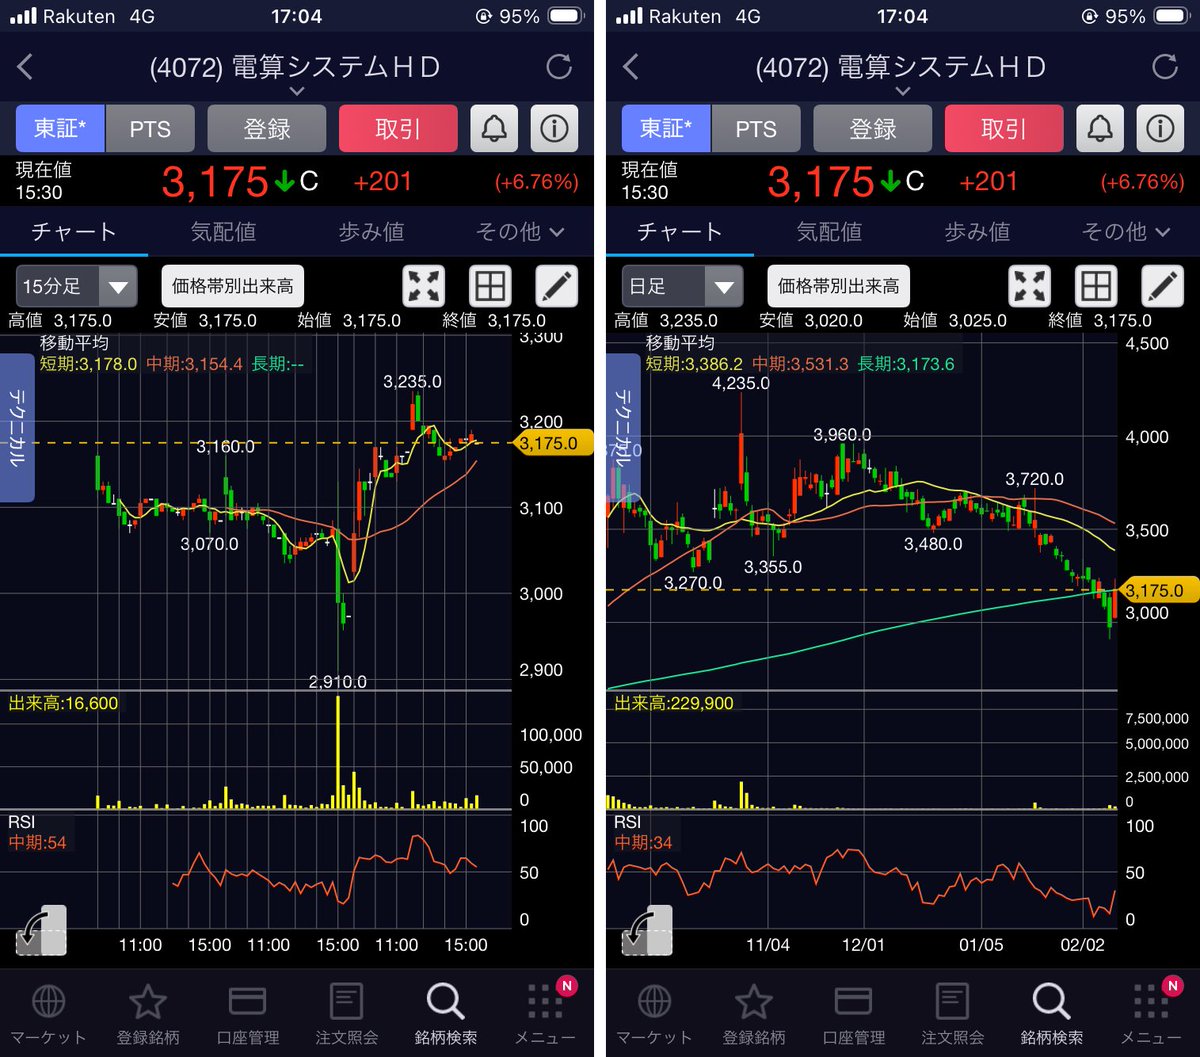Open multi-chart grid on right screen
The height and width of the screenshot is (1057, 1200).
1096,286
